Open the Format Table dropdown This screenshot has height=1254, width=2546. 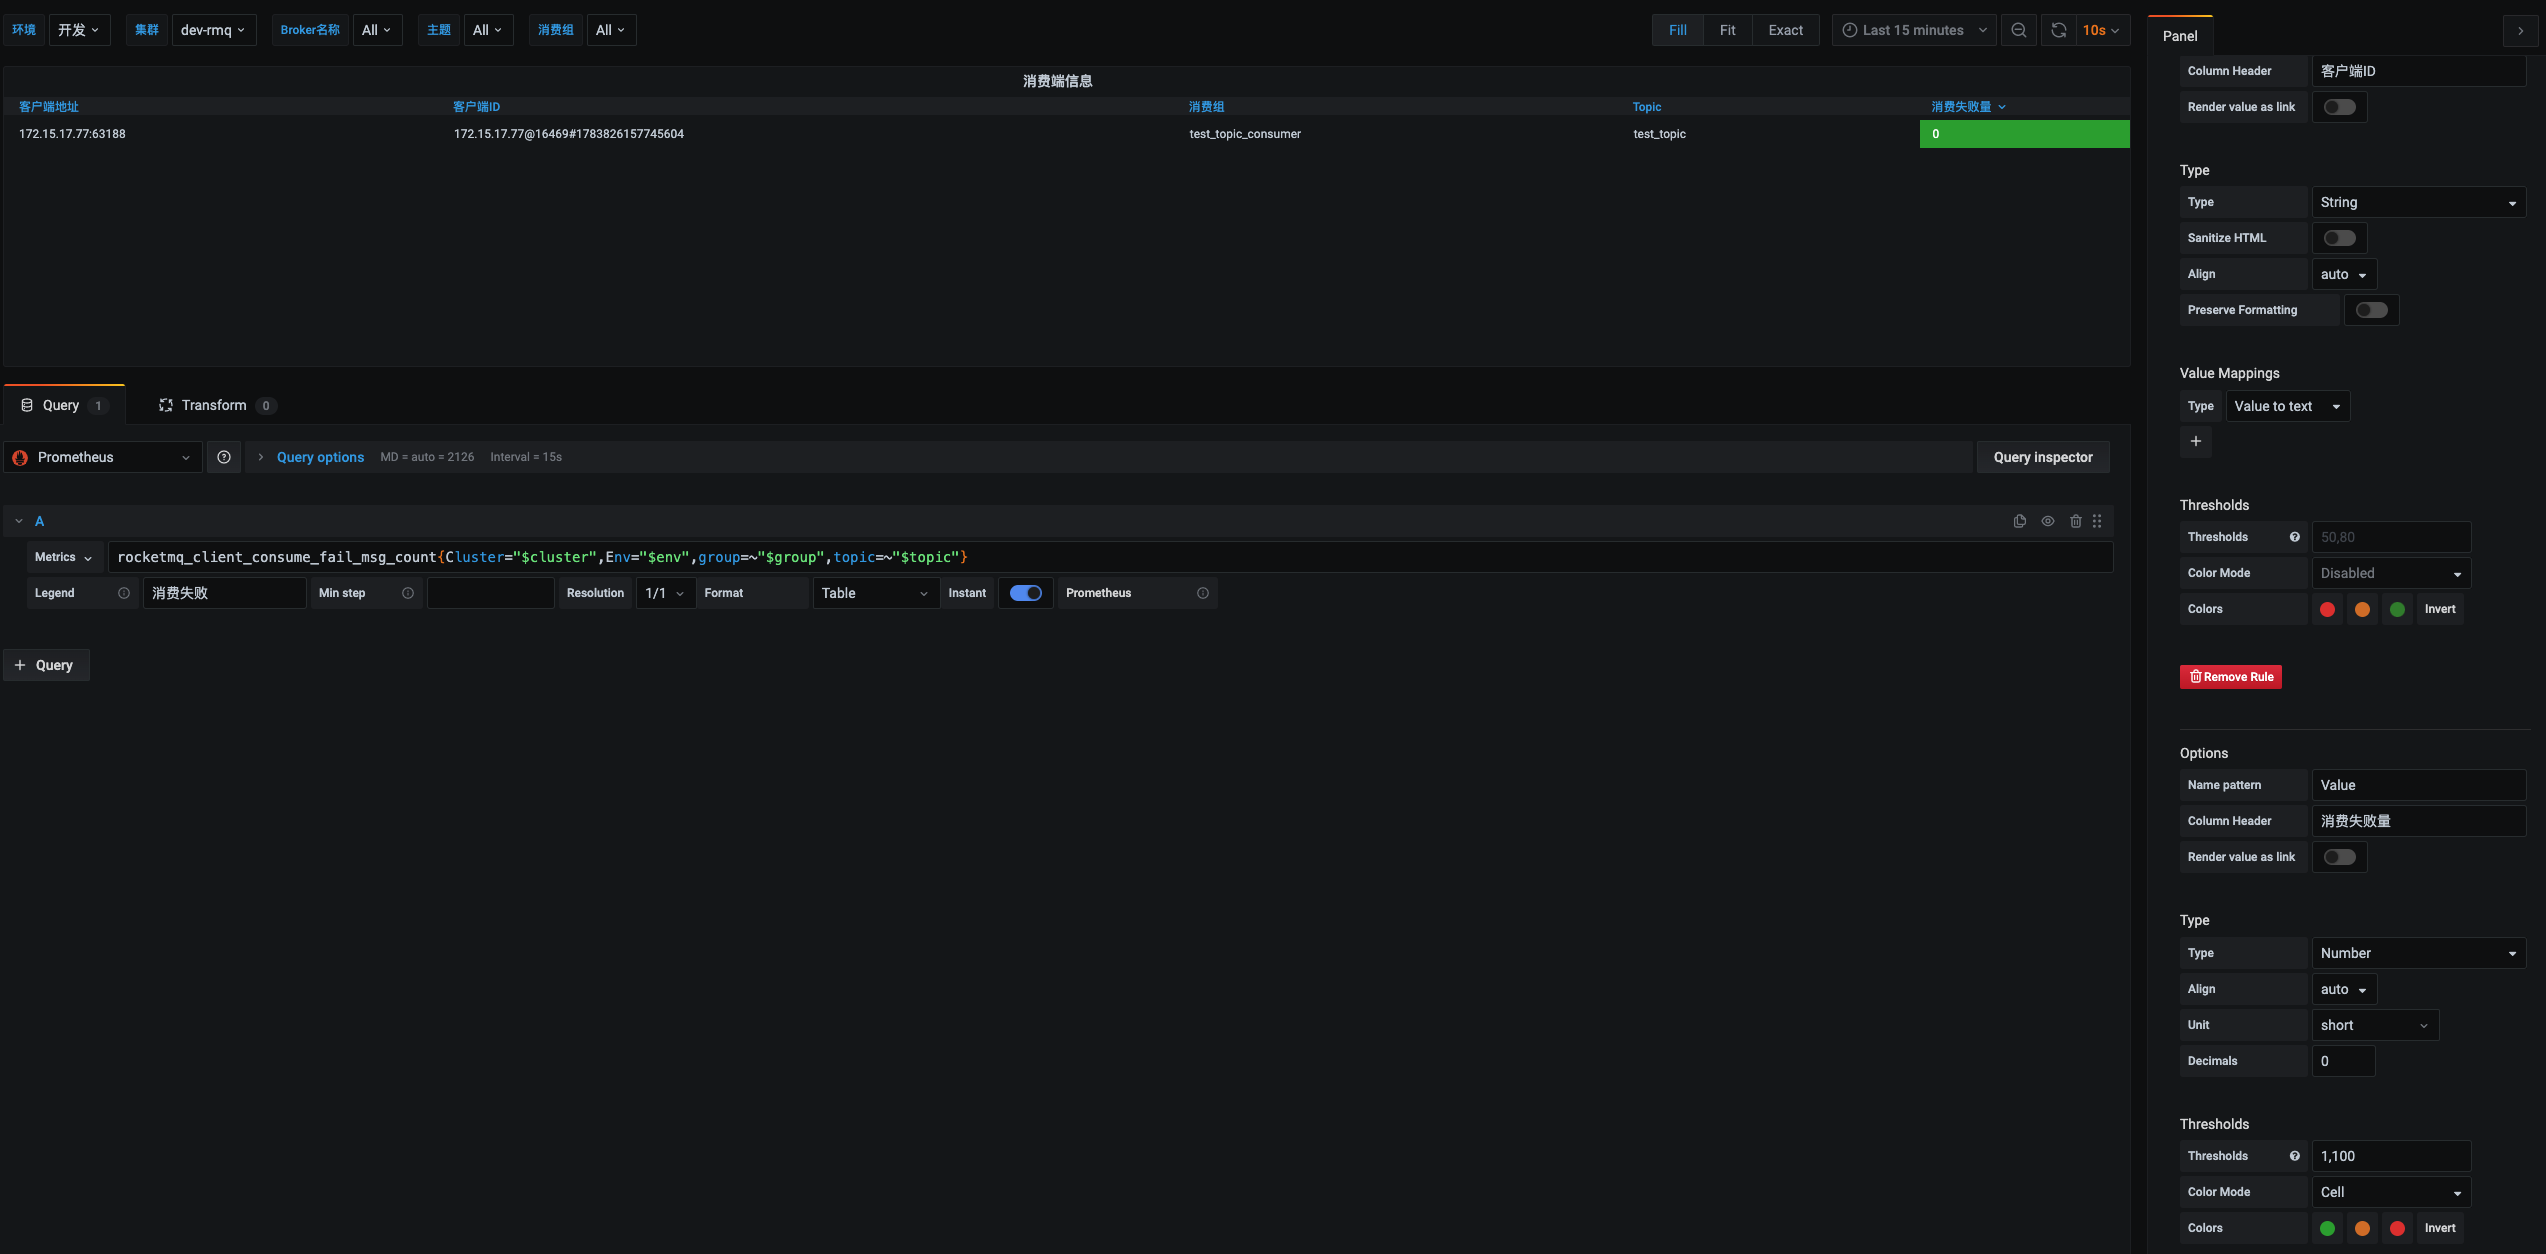[x=875, y=592]
